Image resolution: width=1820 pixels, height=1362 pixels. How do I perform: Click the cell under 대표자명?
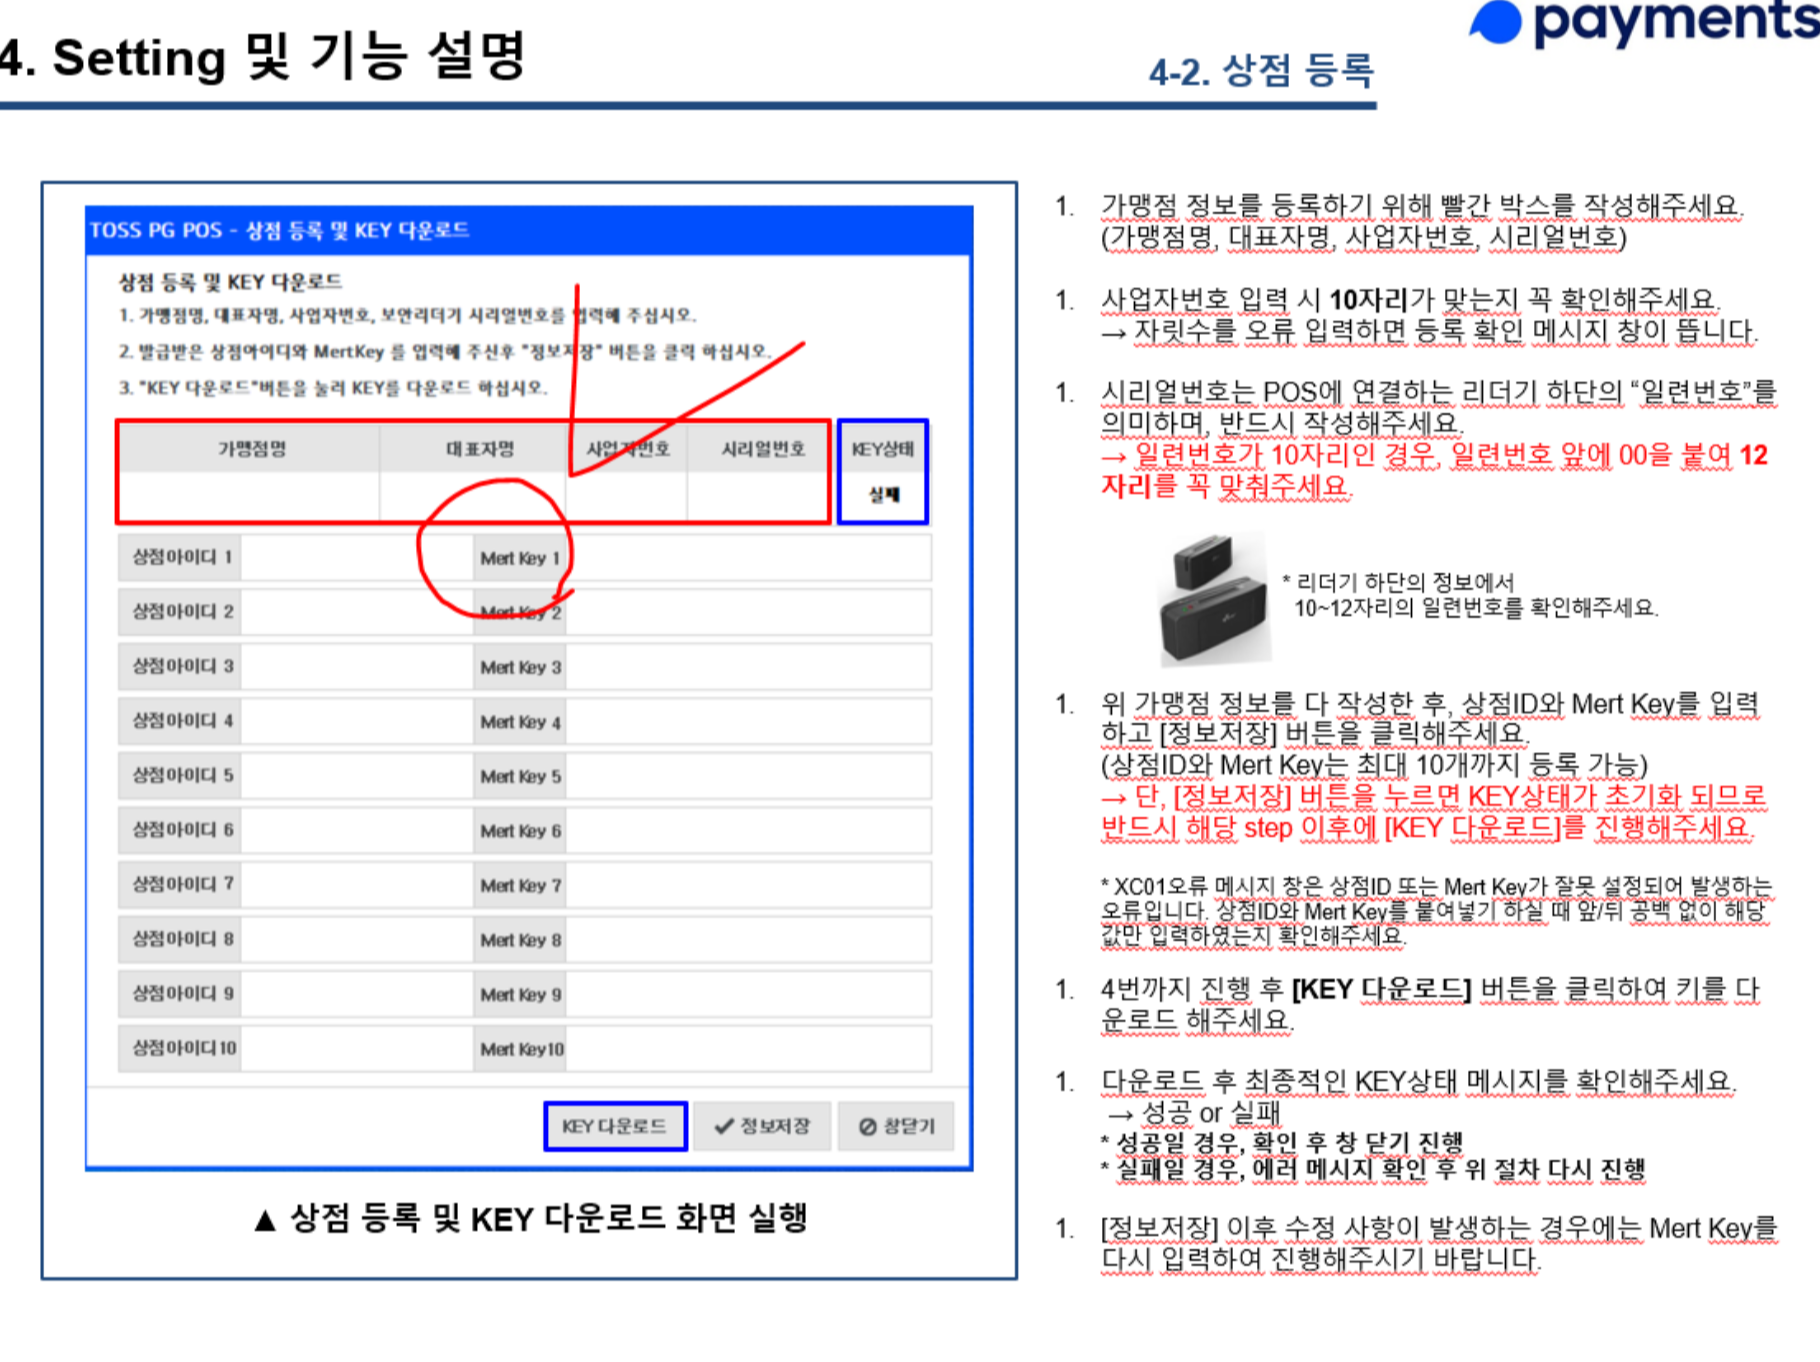(473, 496)
